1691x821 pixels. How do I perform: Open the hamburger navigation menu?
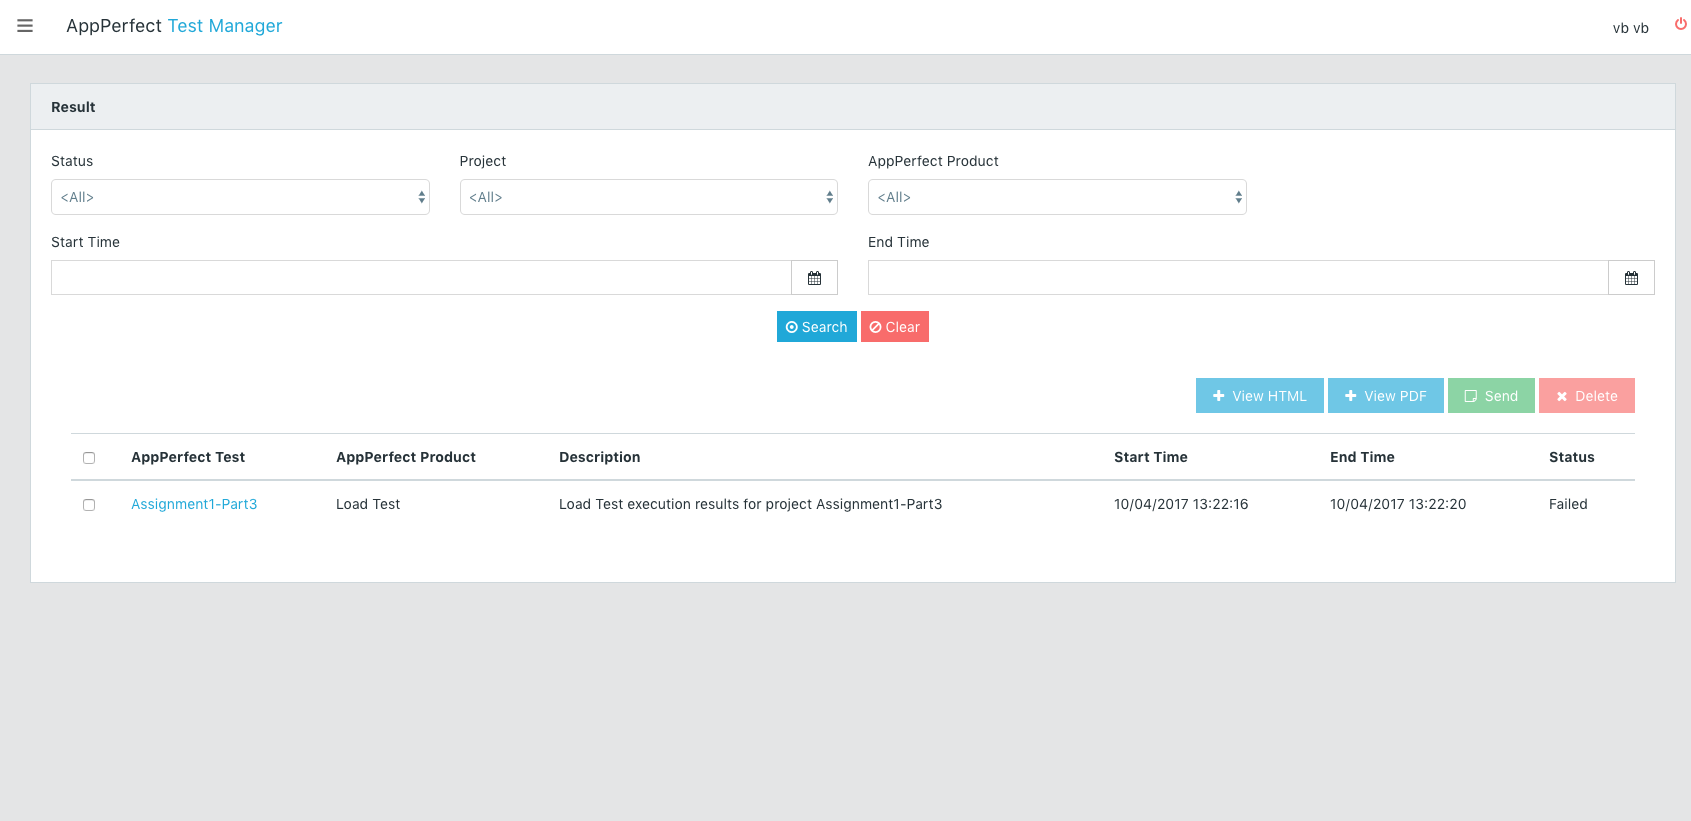(x=25, y=26)
